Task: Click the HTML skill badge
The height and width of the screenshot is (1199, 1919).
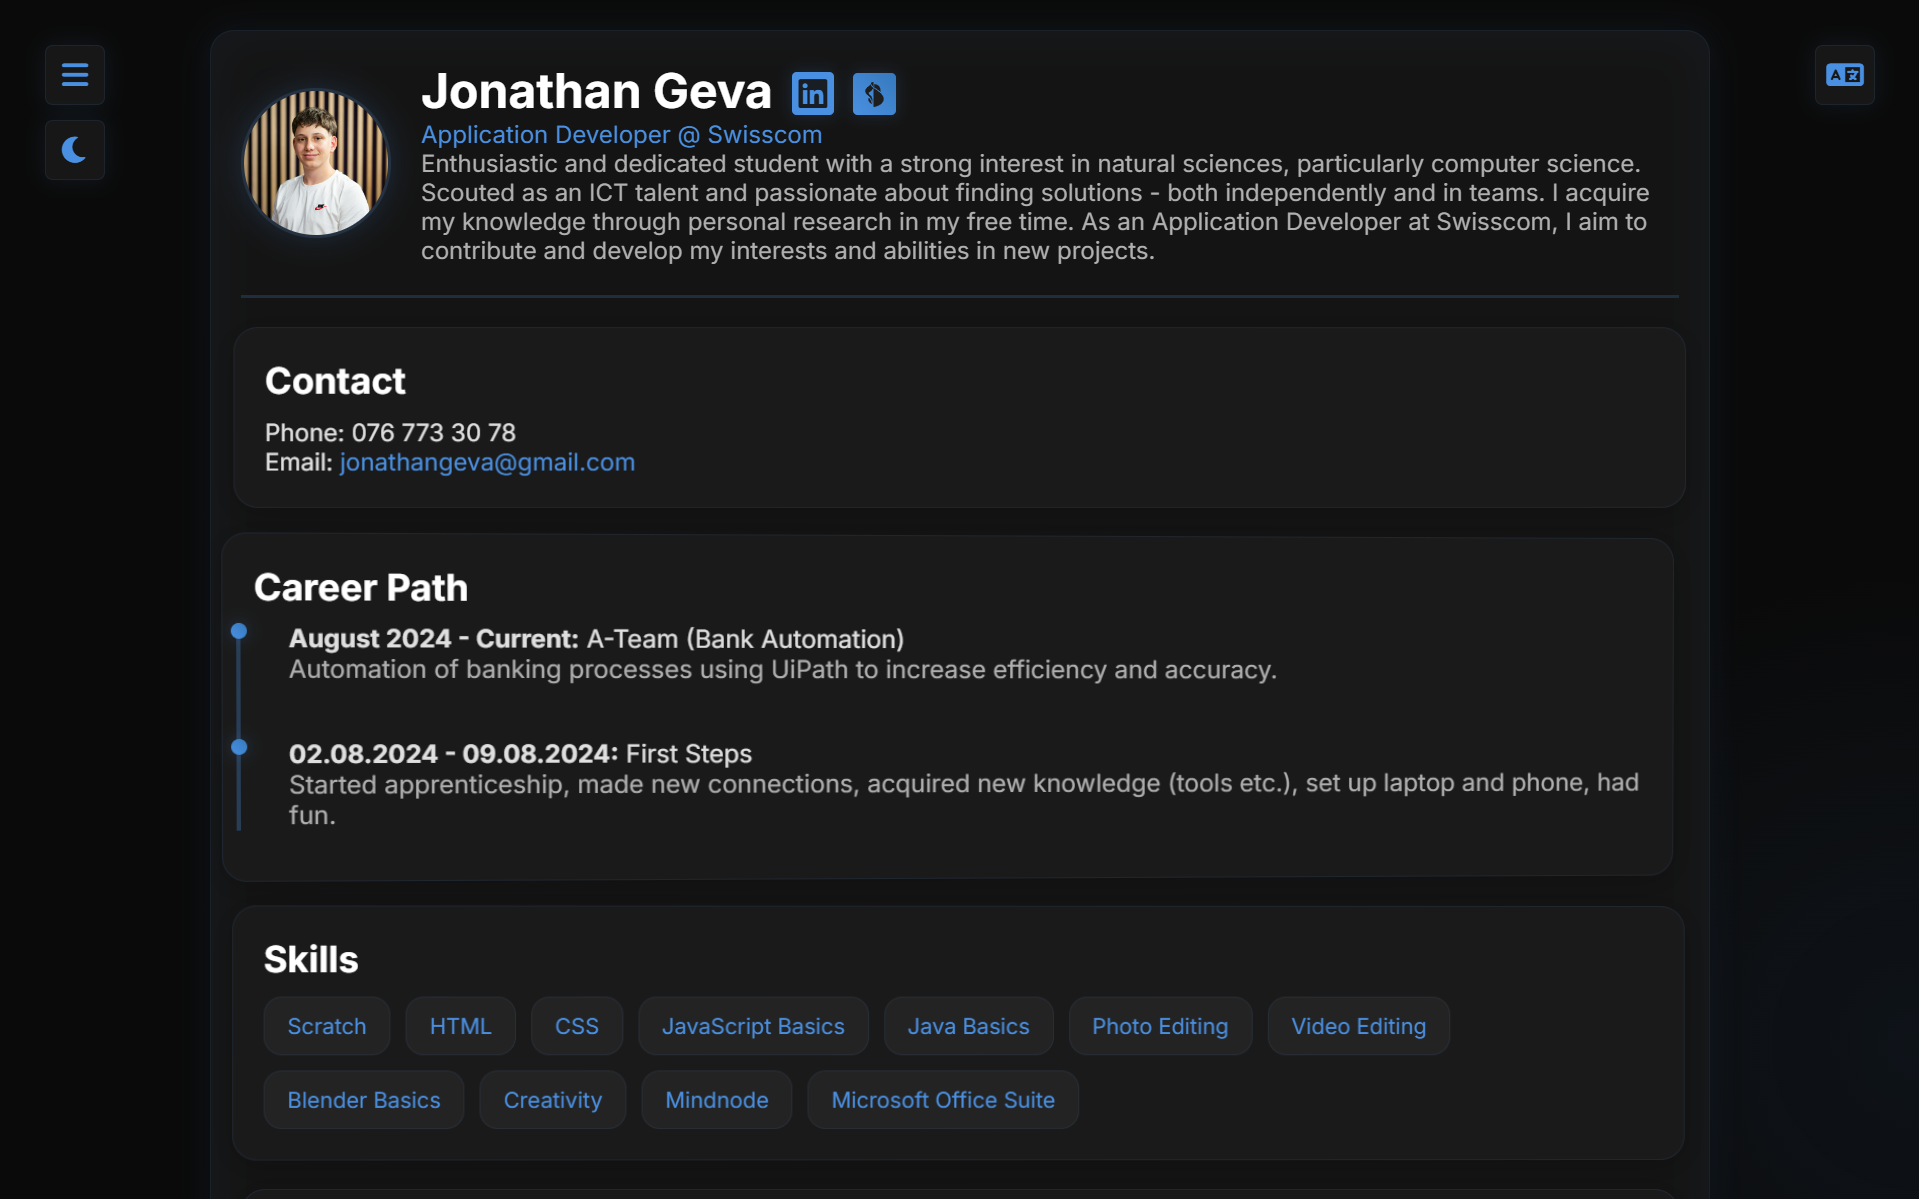Action: [x=460, y=1025]
